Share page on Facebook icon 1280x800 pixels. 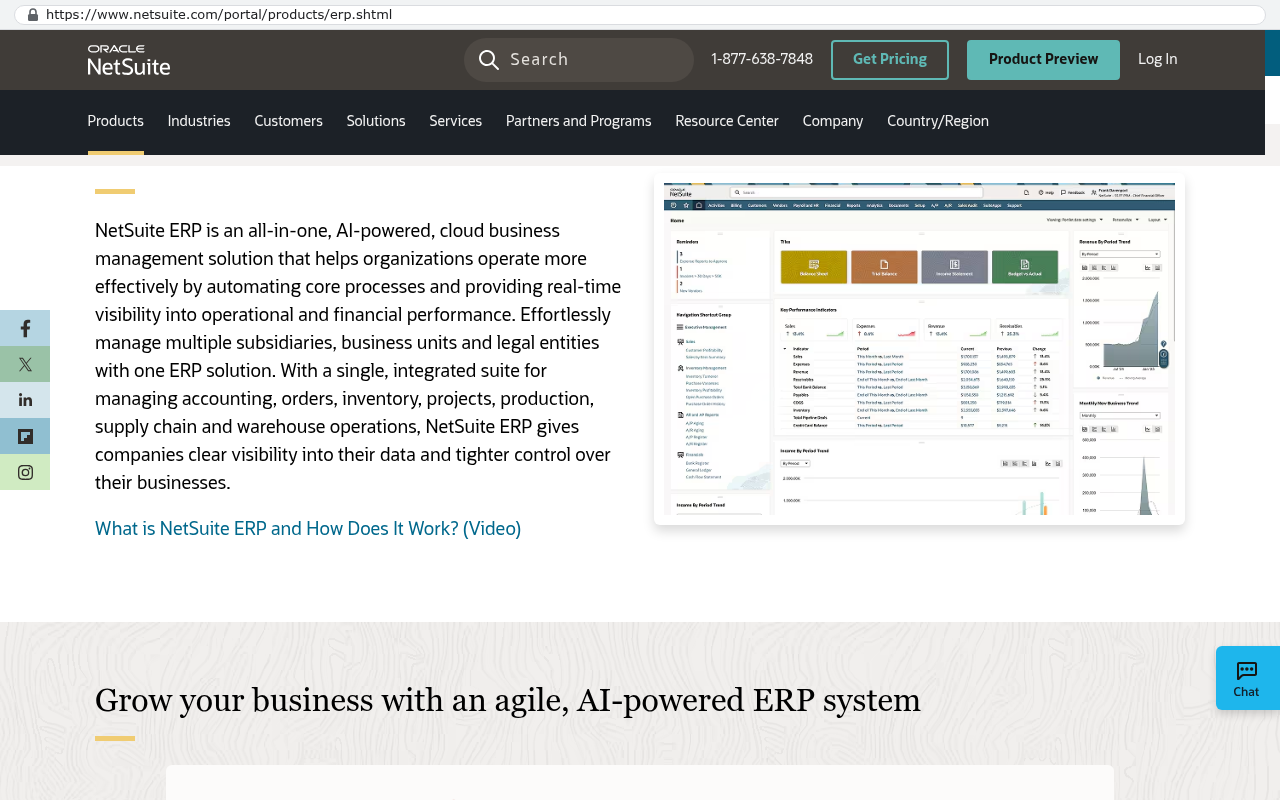point(25,328)
